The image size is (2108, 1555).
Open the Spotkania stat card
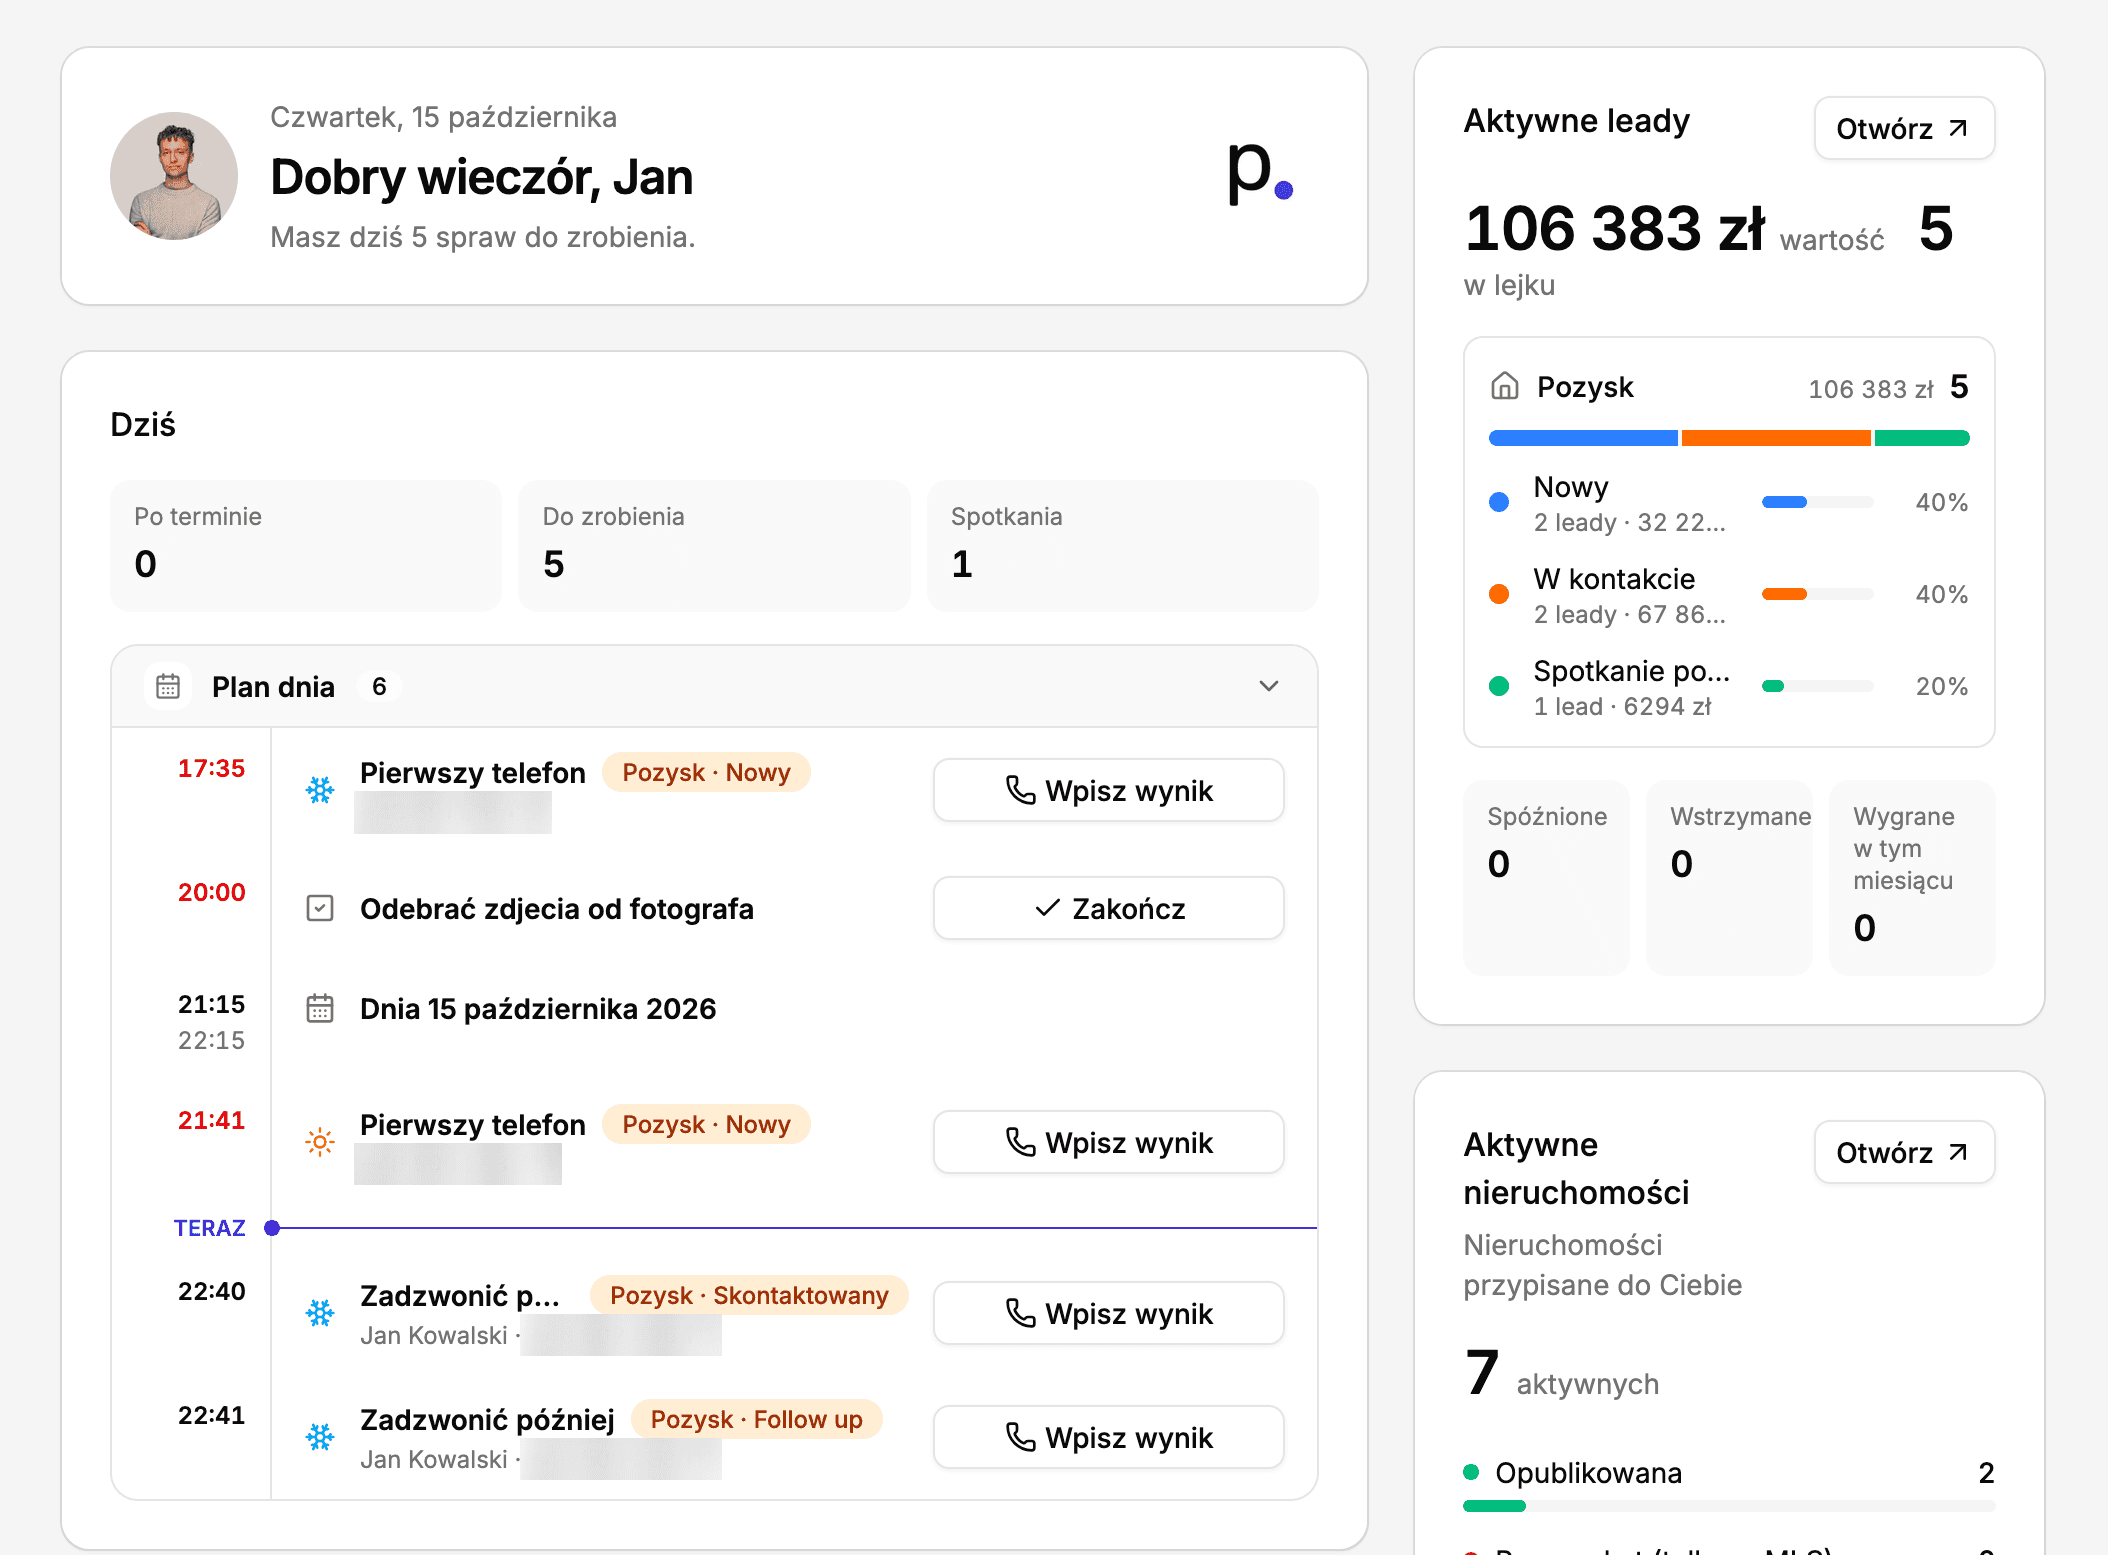click(1122, 545)
